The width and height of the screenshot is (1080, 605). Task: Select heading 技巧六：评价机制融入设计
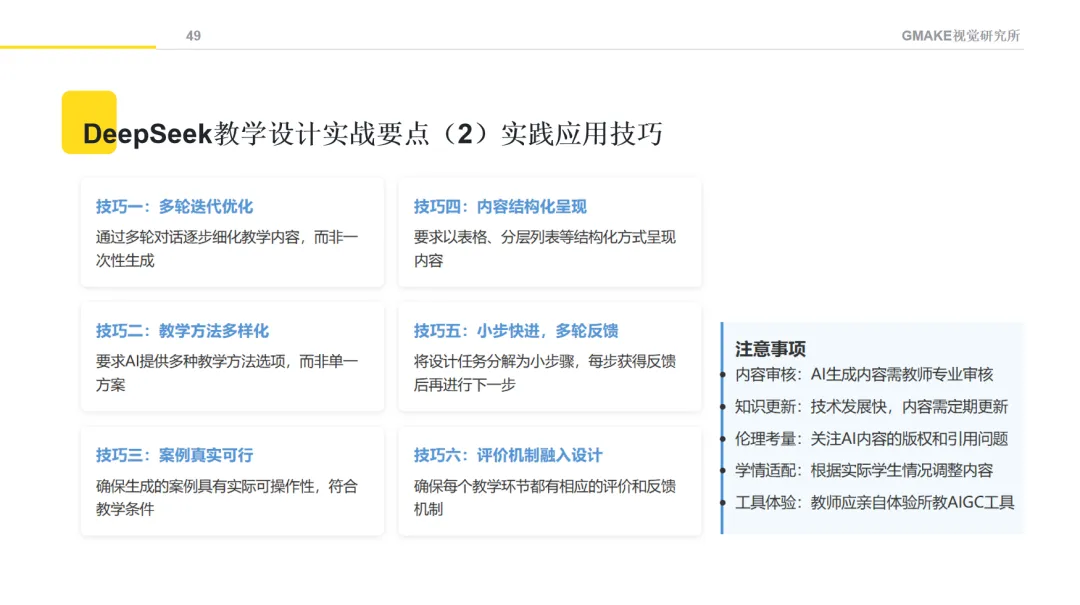coord(508,455)
